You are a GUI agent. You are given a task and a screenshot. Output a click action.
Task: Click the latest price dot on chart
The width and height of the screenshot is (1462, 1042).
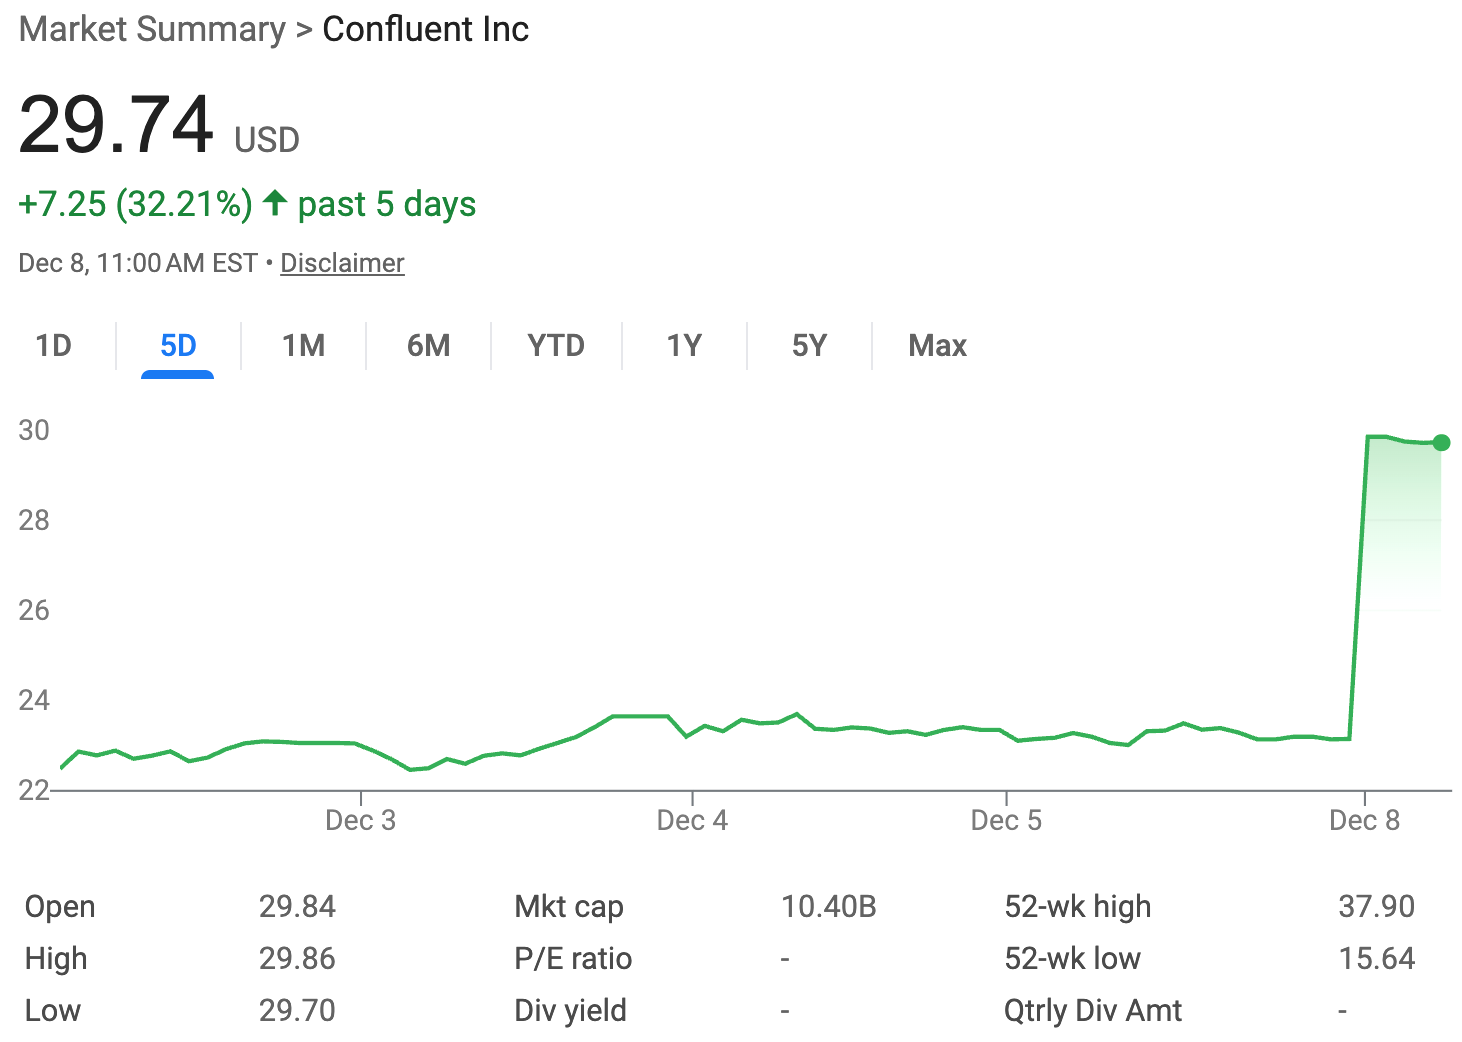(x=1440, y=442)
